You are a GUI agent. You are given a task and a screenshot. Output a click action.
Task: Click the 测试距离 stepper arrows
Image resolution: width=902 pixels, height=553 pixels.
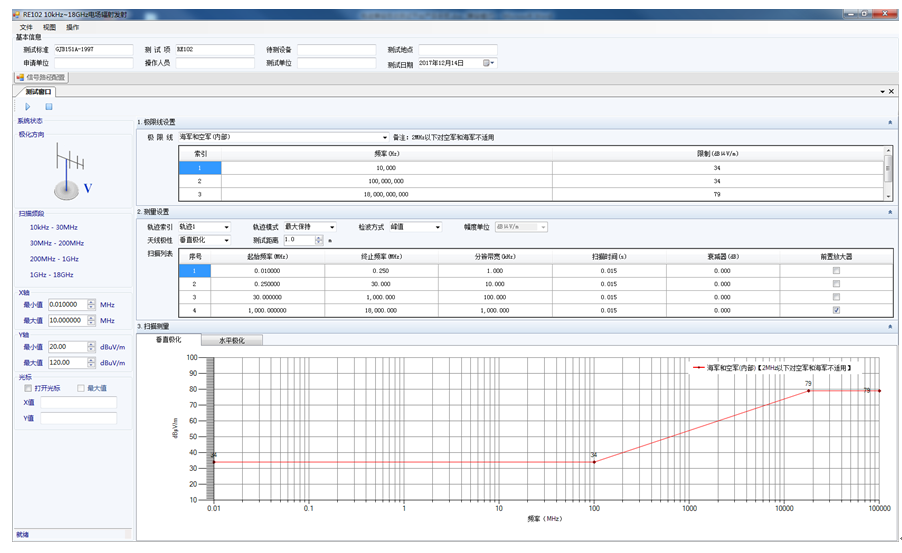pyautogui.click(x=319, y=240)
